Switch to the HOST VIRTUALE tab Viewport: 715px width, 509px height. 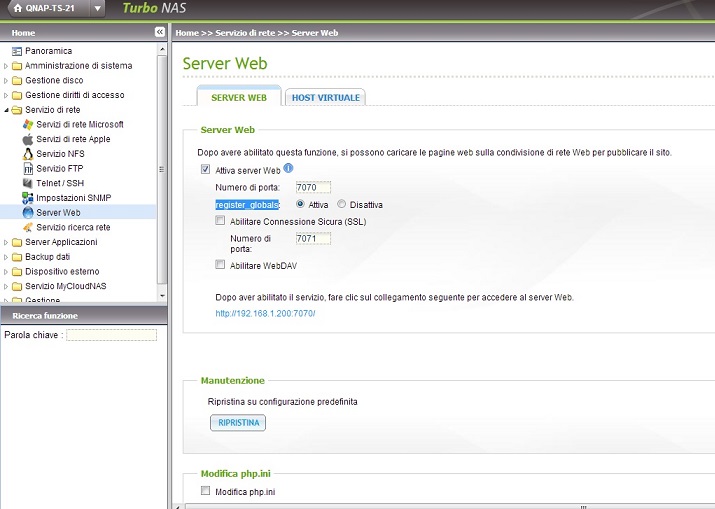click(325, 97)
